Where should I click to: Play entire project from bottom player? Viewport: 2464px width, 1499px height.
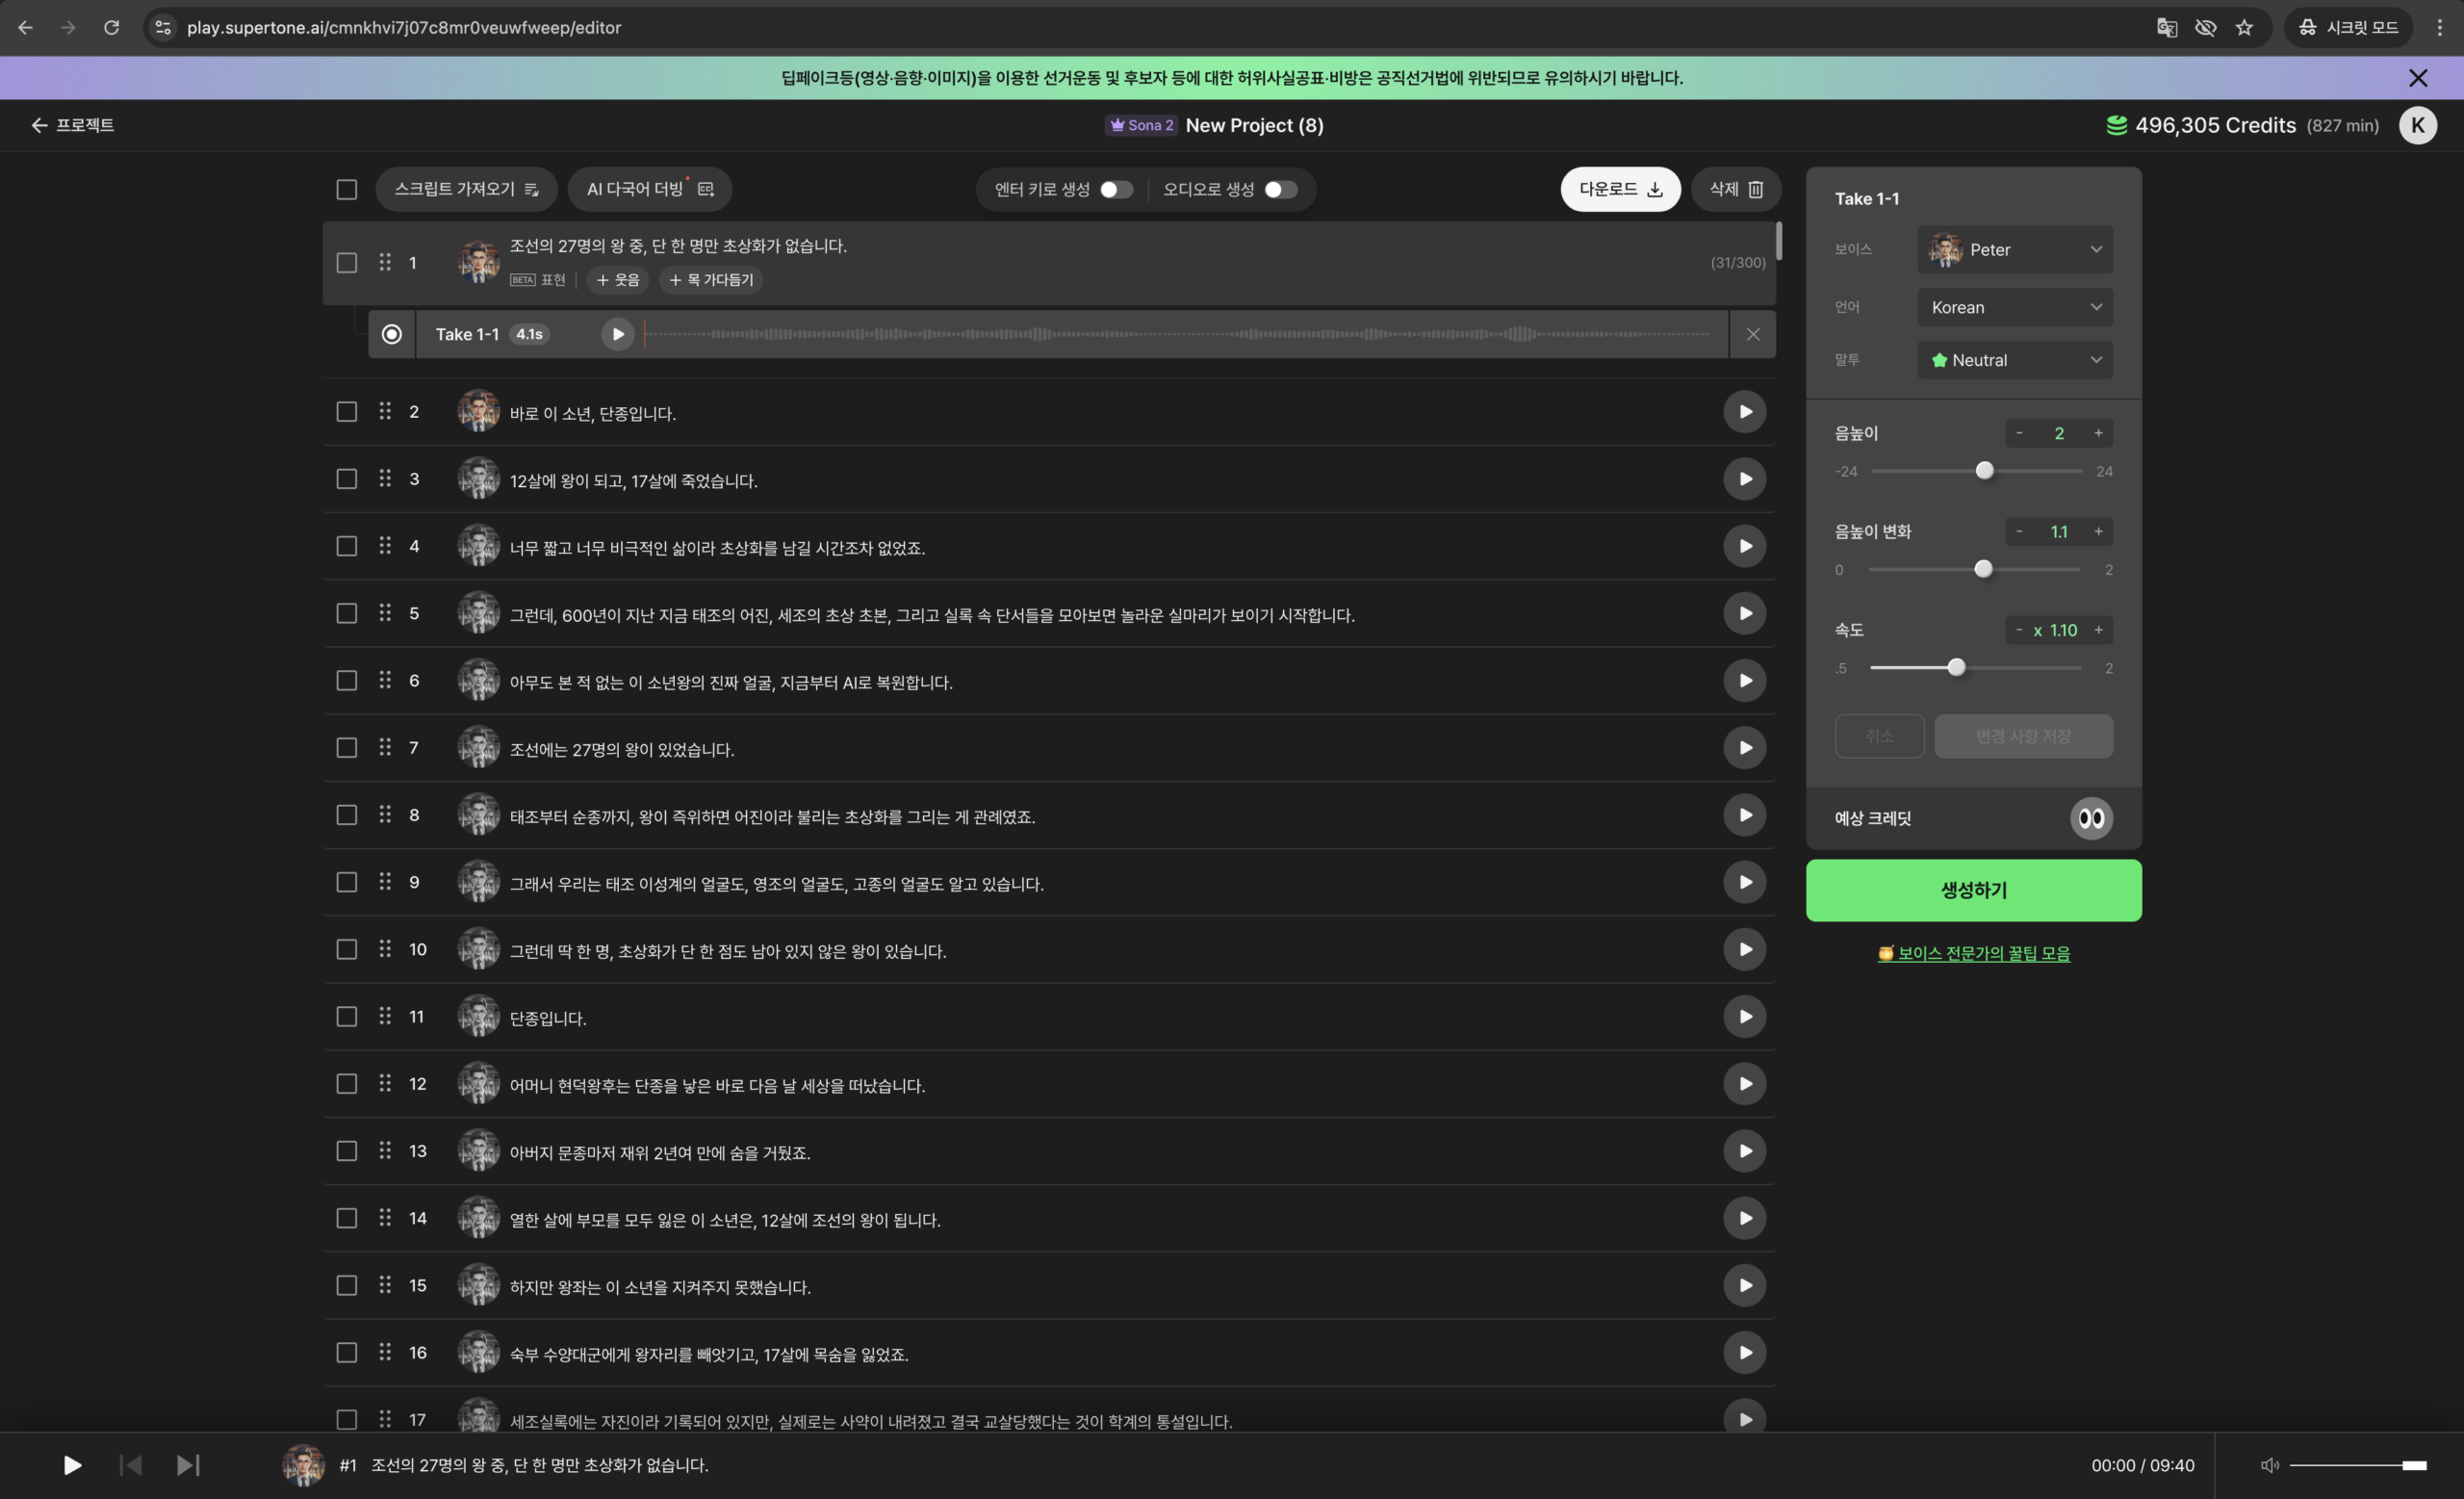coord(72,1465)
